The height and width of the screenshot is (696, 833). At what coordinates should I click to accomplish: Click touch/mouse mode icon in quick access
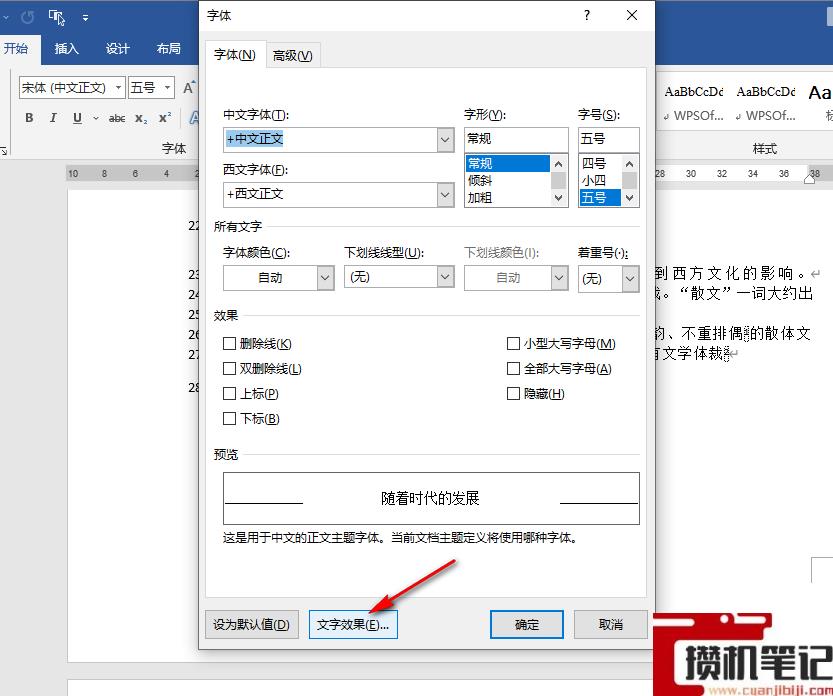click(x=57, y=18)
